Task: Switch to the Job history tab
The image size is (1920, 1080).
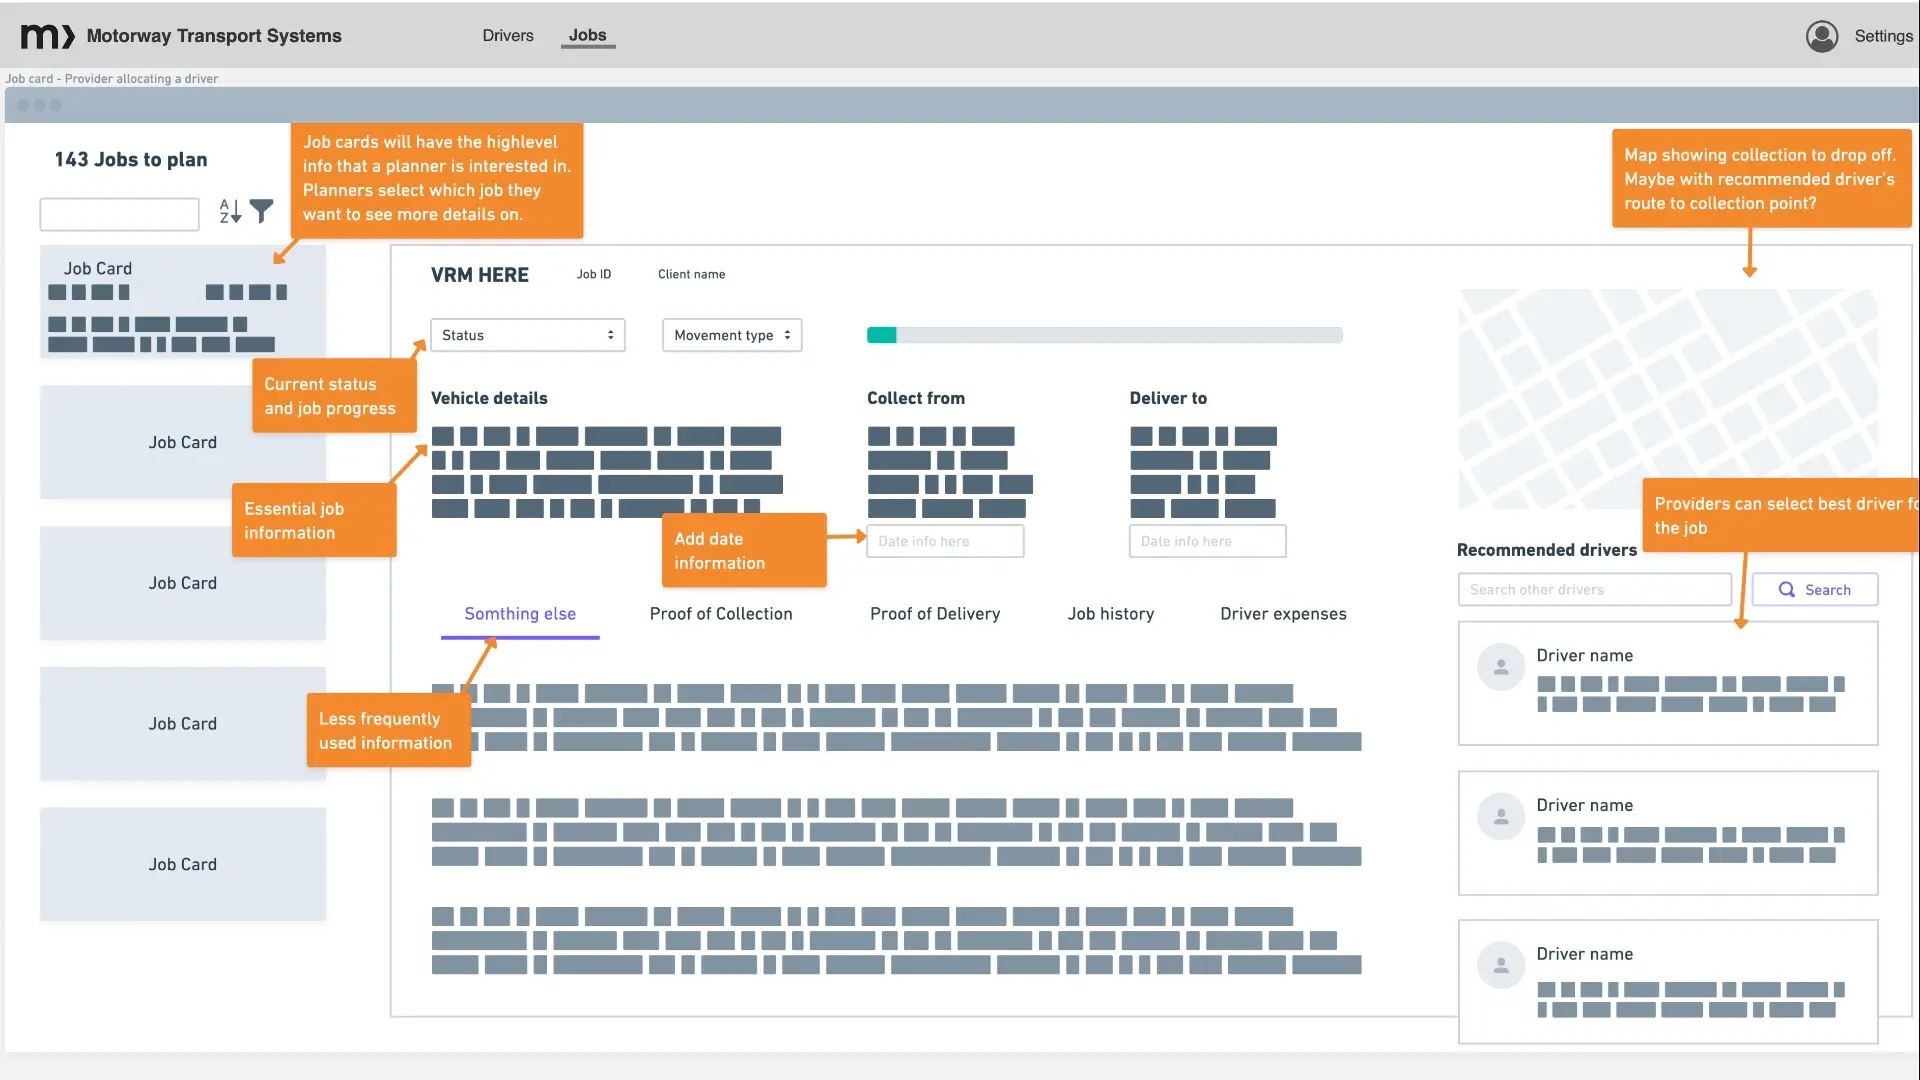Action: (1111, 614)
